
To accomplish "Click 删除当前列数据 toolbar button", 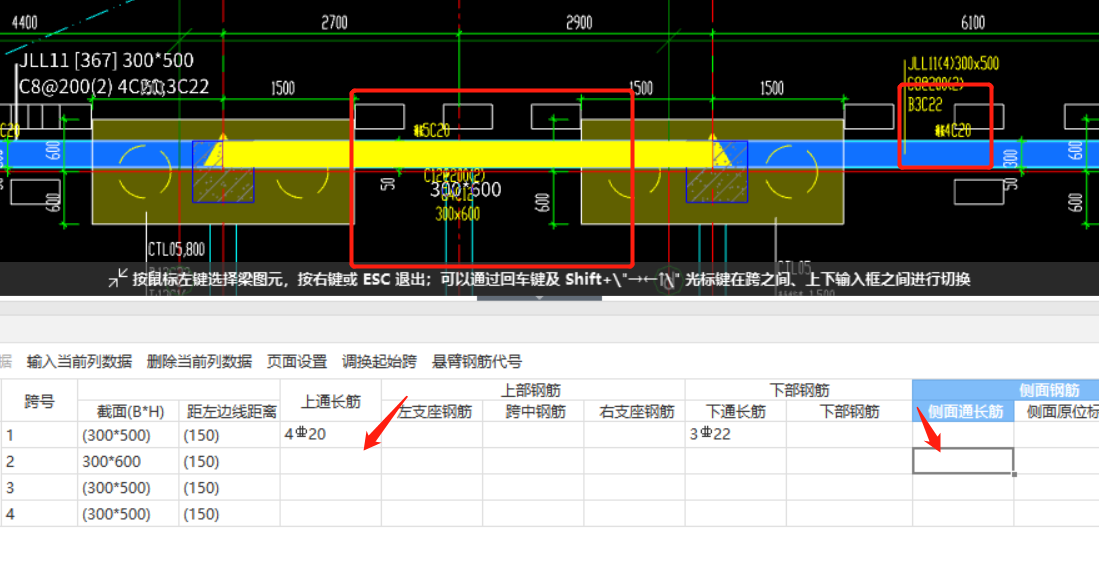I will click(x=199, y=362).
